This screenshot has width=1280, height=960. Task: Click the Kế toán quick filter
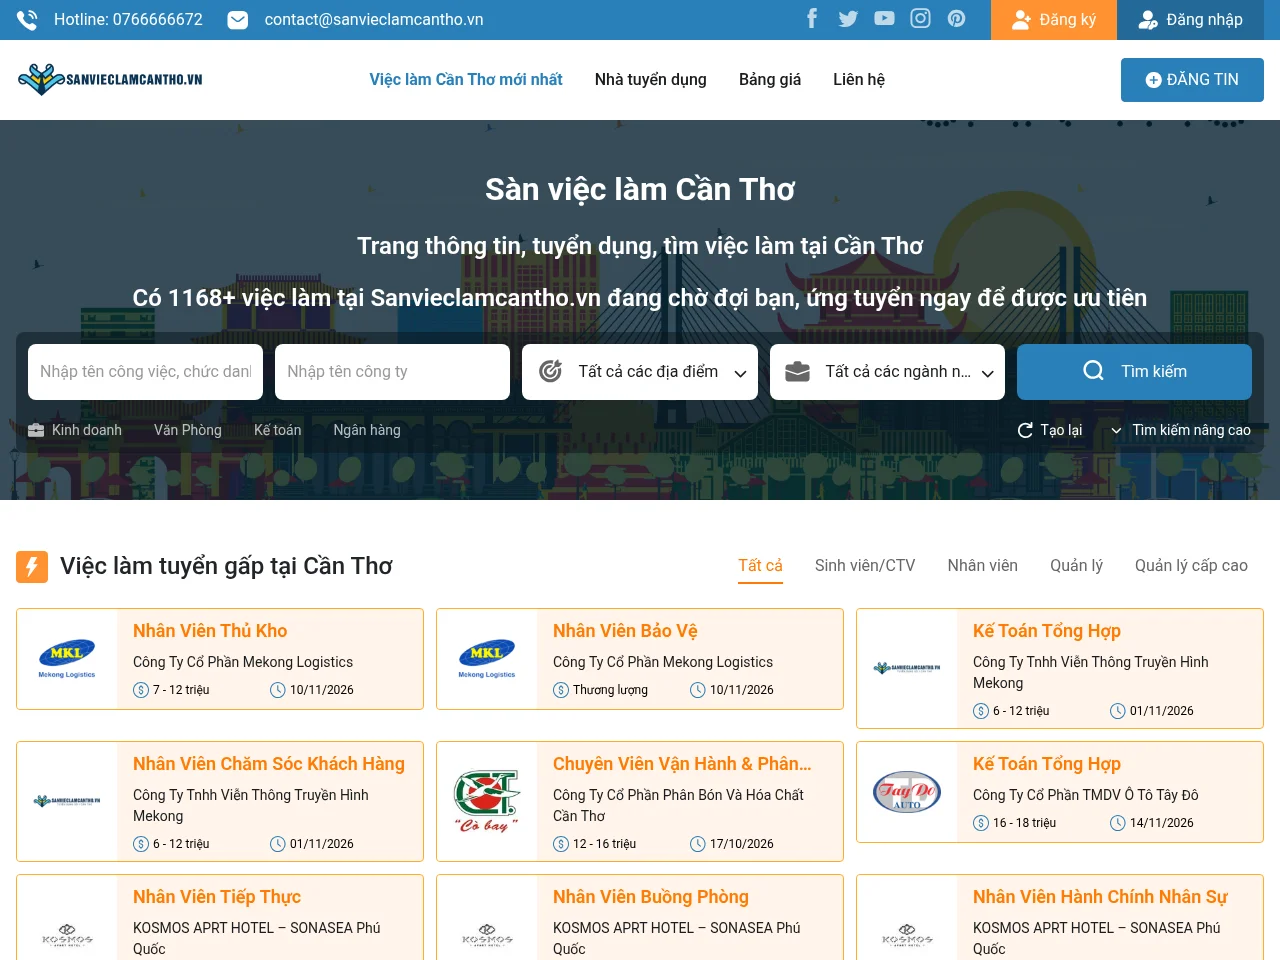(278, 430)
